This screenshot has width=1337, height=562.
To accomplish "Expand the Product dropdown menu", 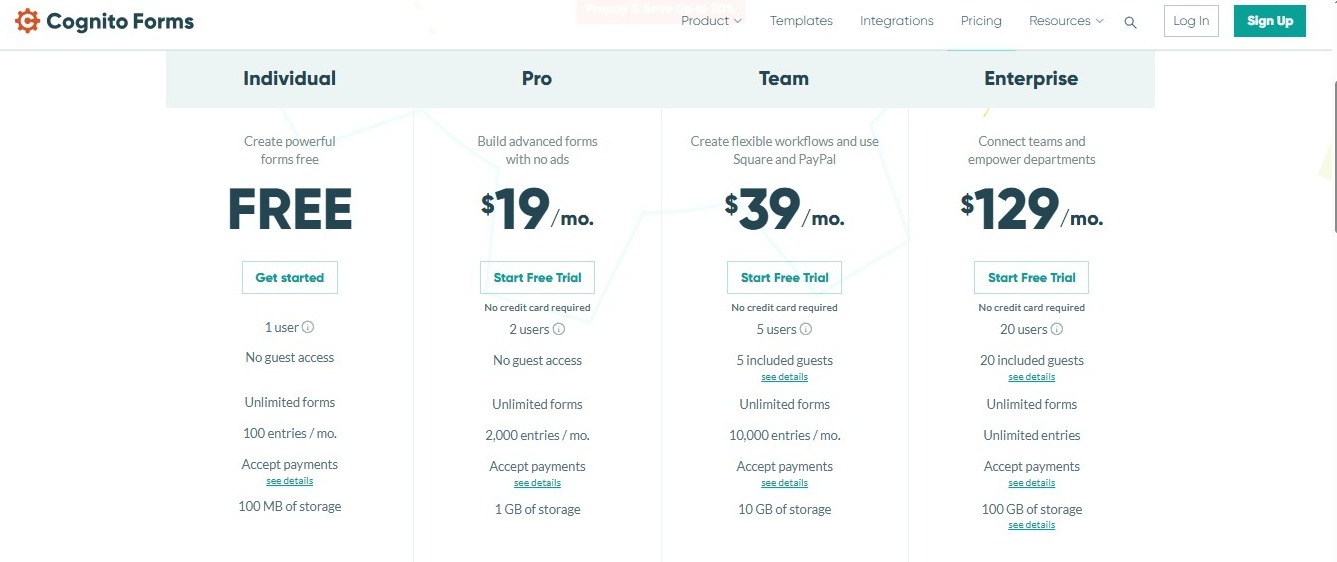I will point(711,21).
